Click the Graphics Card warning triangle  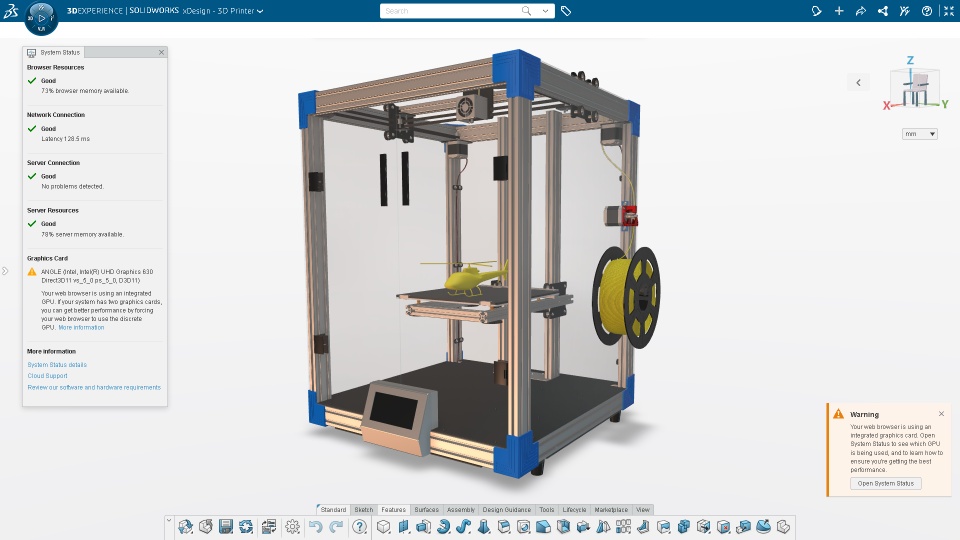coord(32,272)
